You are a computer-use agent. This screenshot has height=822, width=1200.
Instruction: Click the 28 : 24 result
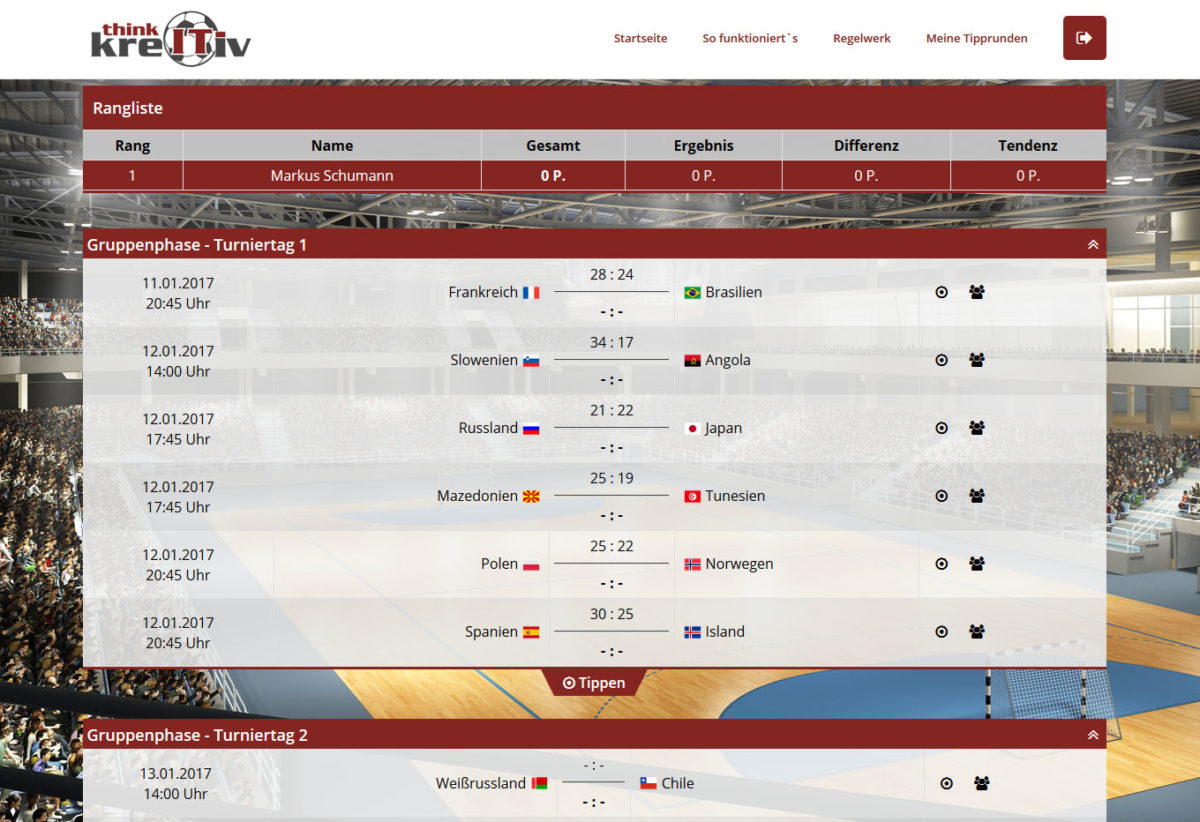tap(612, 274)
